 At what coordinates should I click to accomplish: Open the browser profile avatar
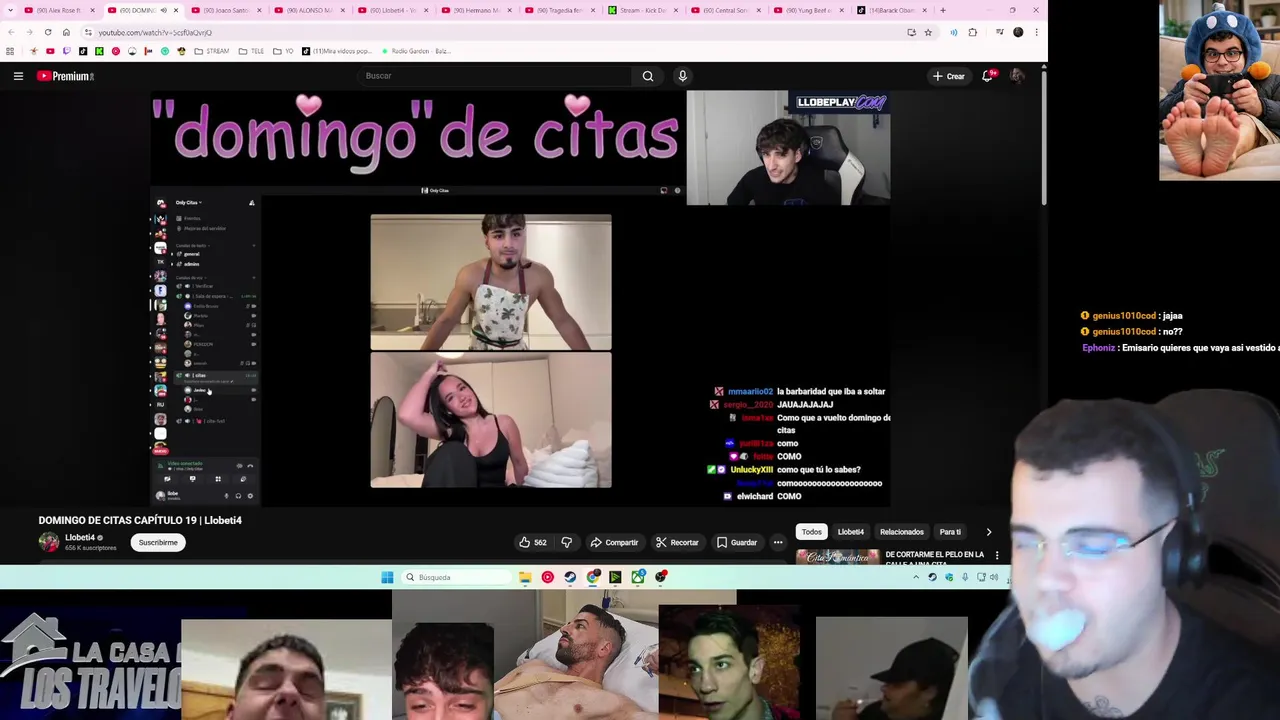(1018, 32)
